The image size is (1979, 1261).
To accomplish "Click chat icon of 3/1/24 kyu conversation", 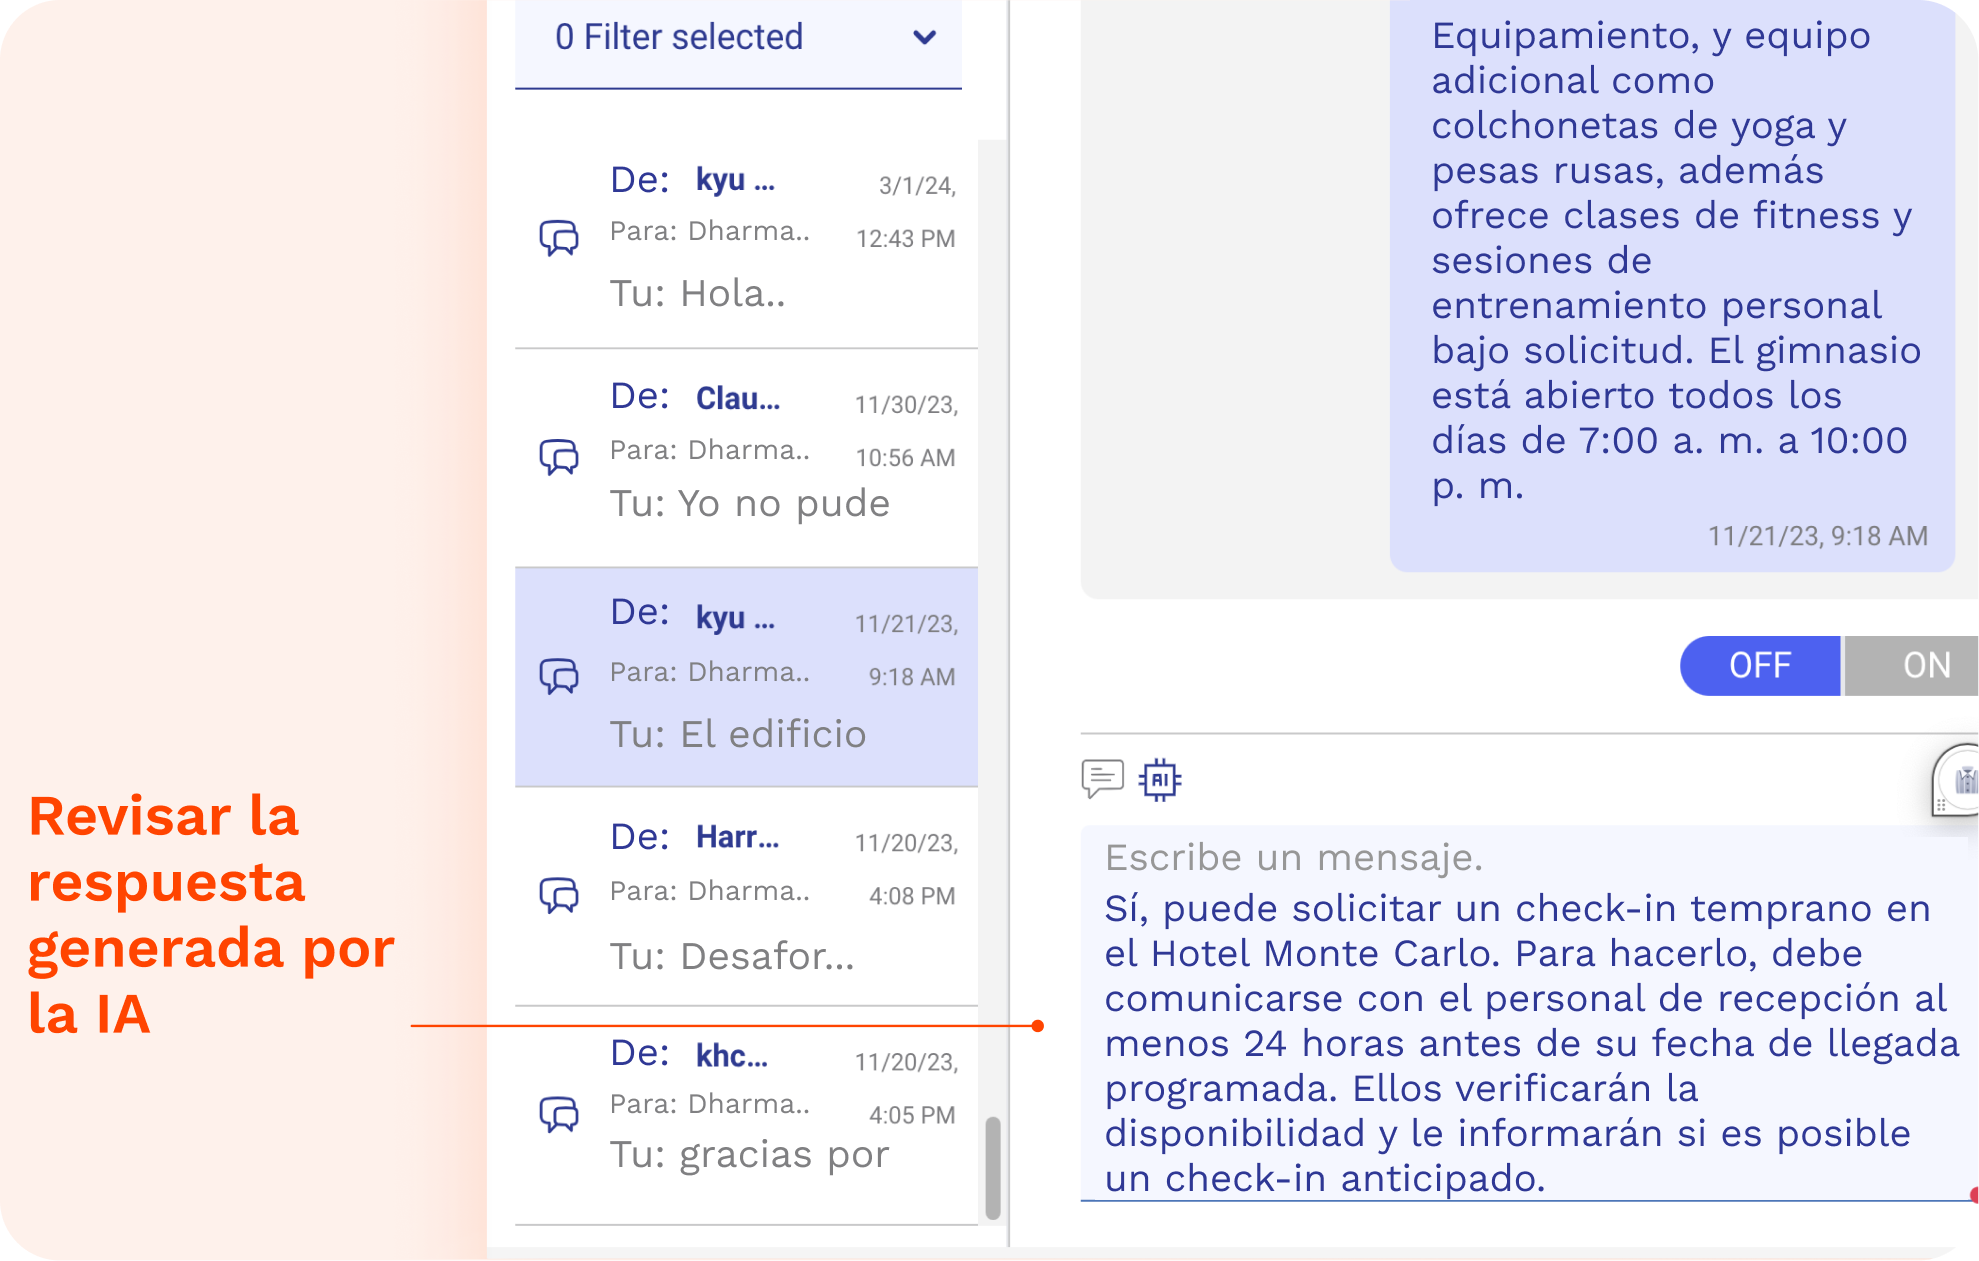I will 559,238.
